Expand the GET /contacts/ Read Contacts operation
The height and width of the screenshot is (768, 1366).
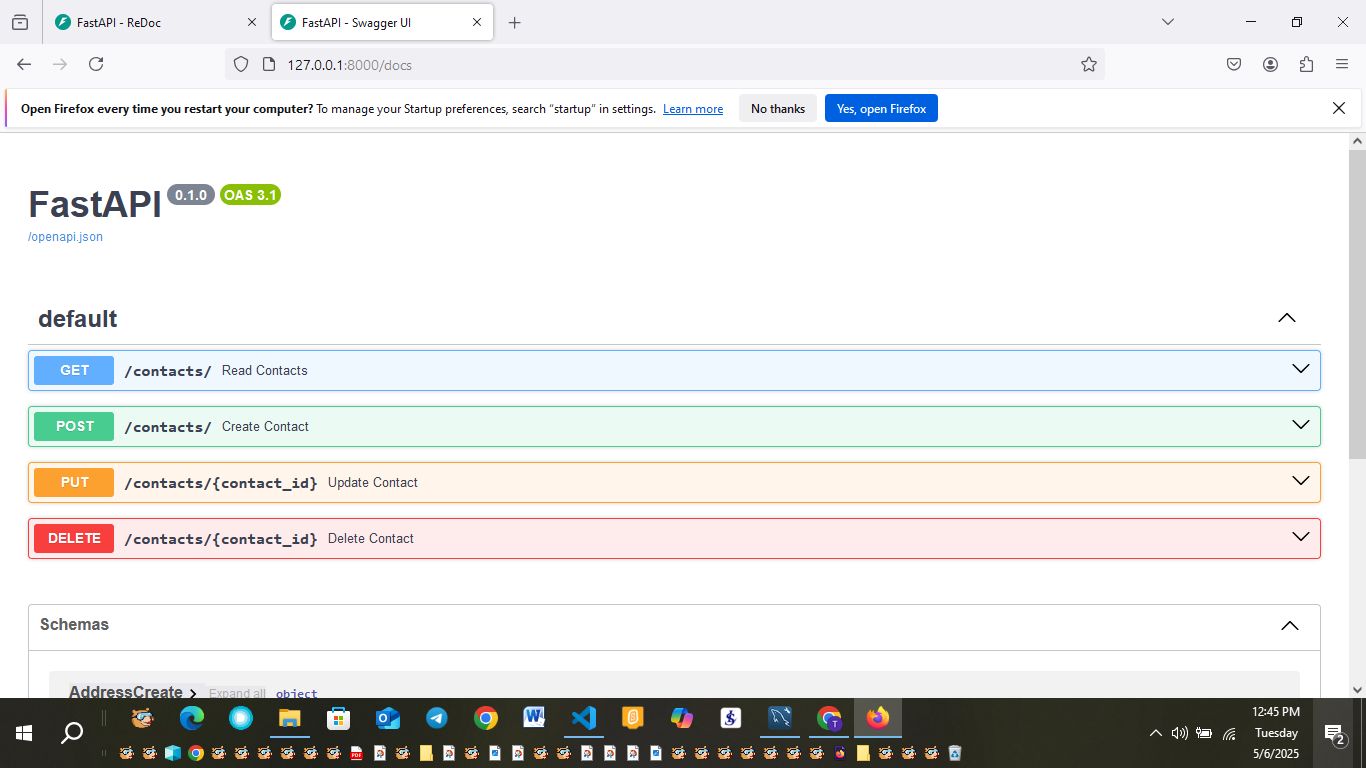[x=674, y=370]
